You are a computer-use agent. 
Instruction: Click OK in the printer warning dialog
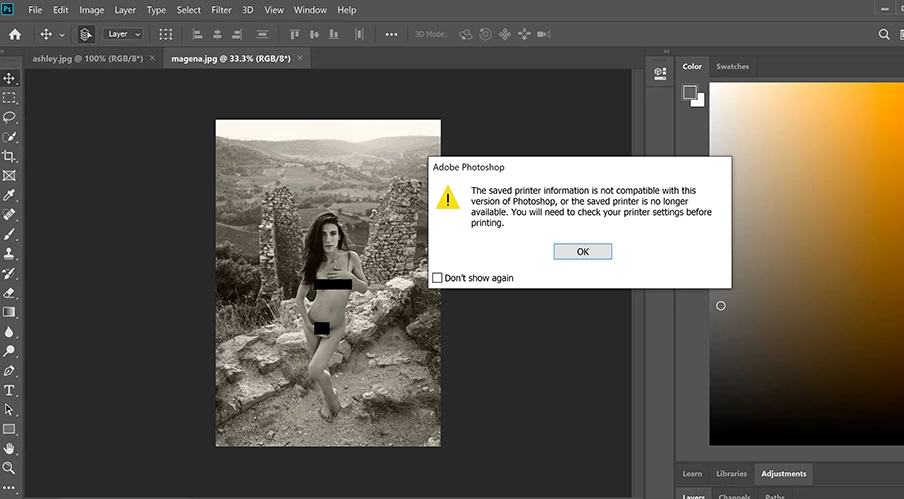pos(582,252)
